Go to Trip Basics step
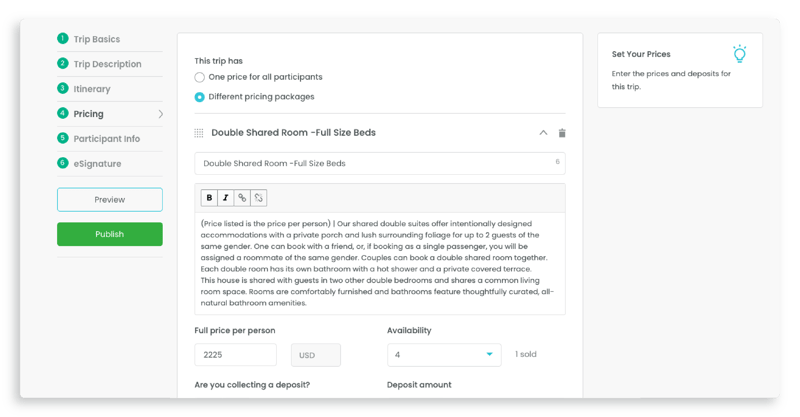The image size is (800, 417). (x=96, y=39)
